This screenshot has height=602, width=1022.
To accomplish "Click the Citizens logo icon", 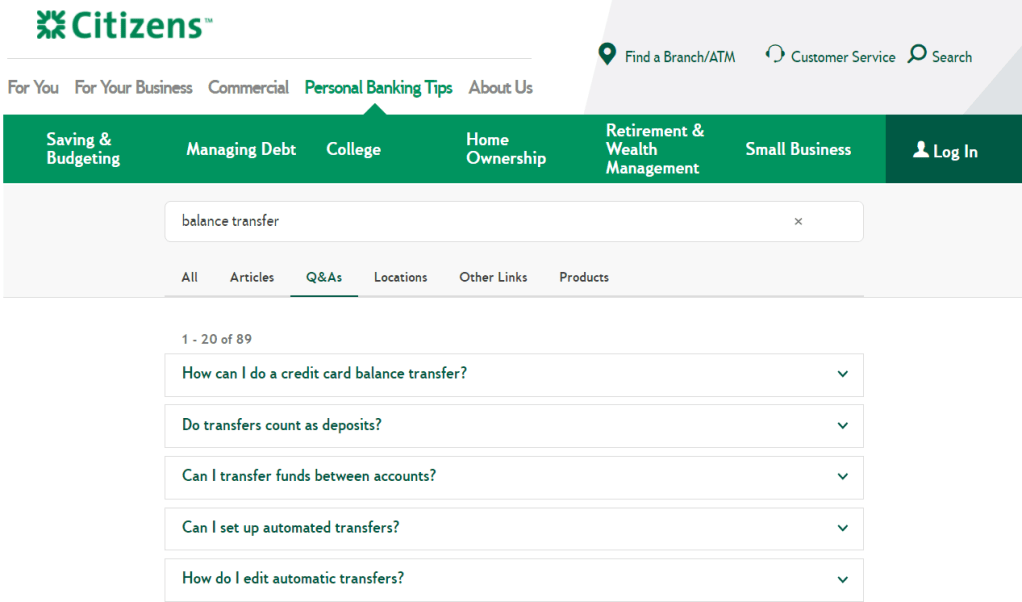I will click(x=50, y=25).
